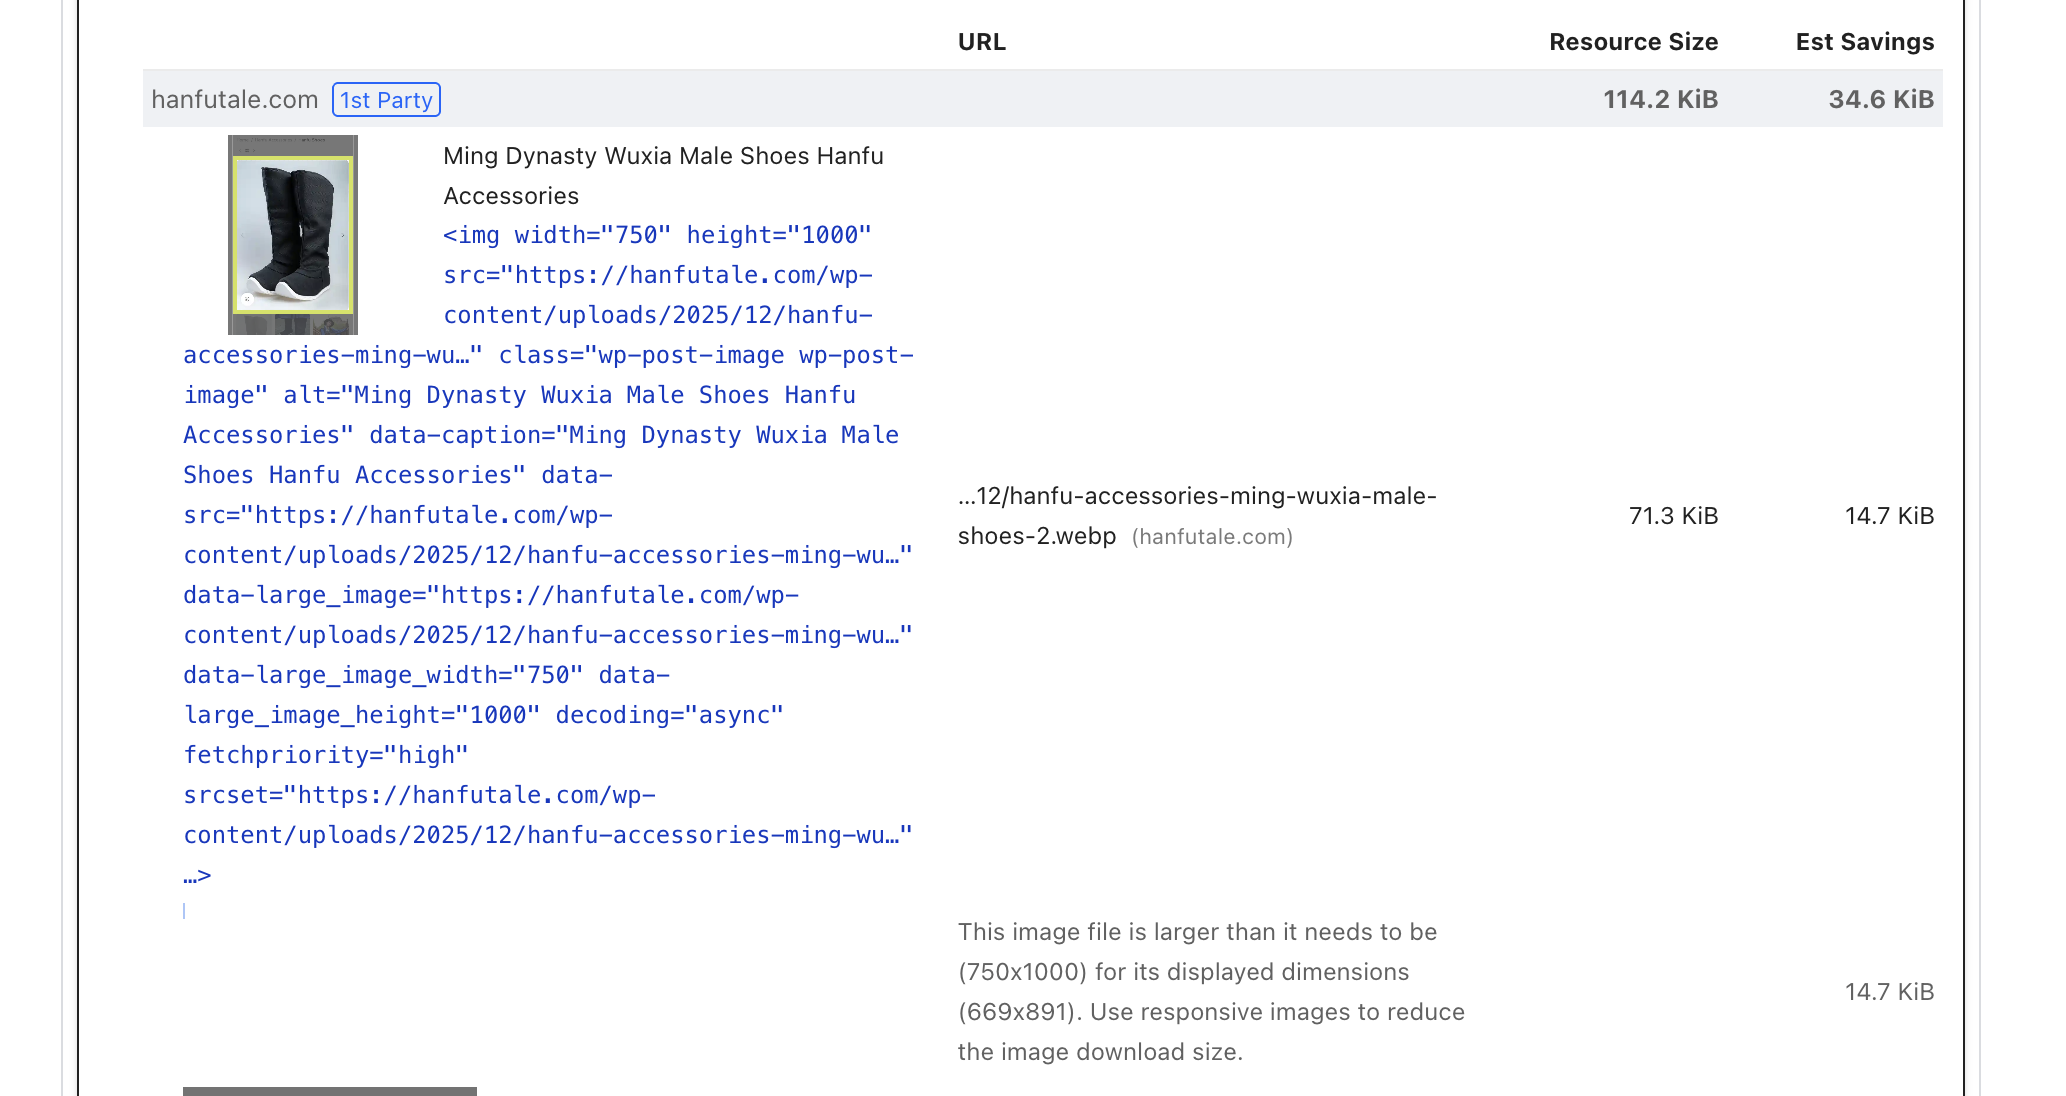This screenshot has width=2066, height=1096.
Task: Click the URL column header
Action: pyautogui.click(x=981, y=42)
